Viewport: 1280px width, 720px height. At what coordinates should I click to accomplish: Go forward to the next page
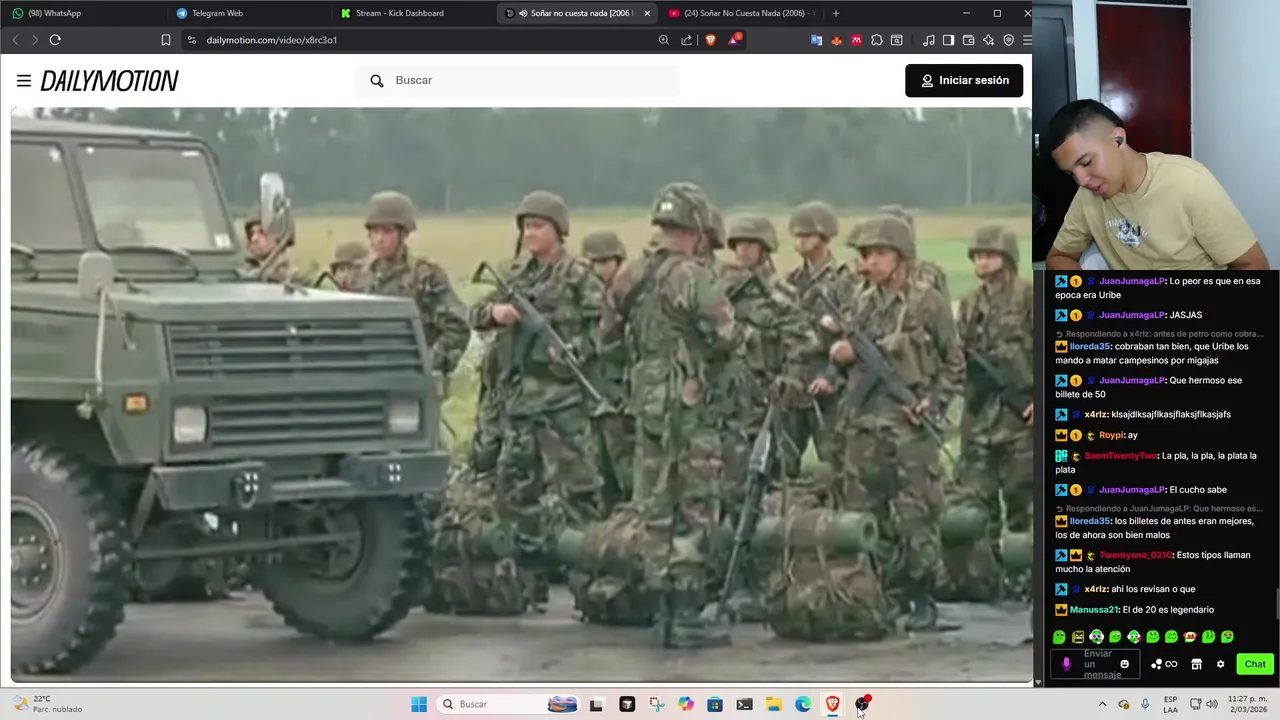[x=34, y=40]
